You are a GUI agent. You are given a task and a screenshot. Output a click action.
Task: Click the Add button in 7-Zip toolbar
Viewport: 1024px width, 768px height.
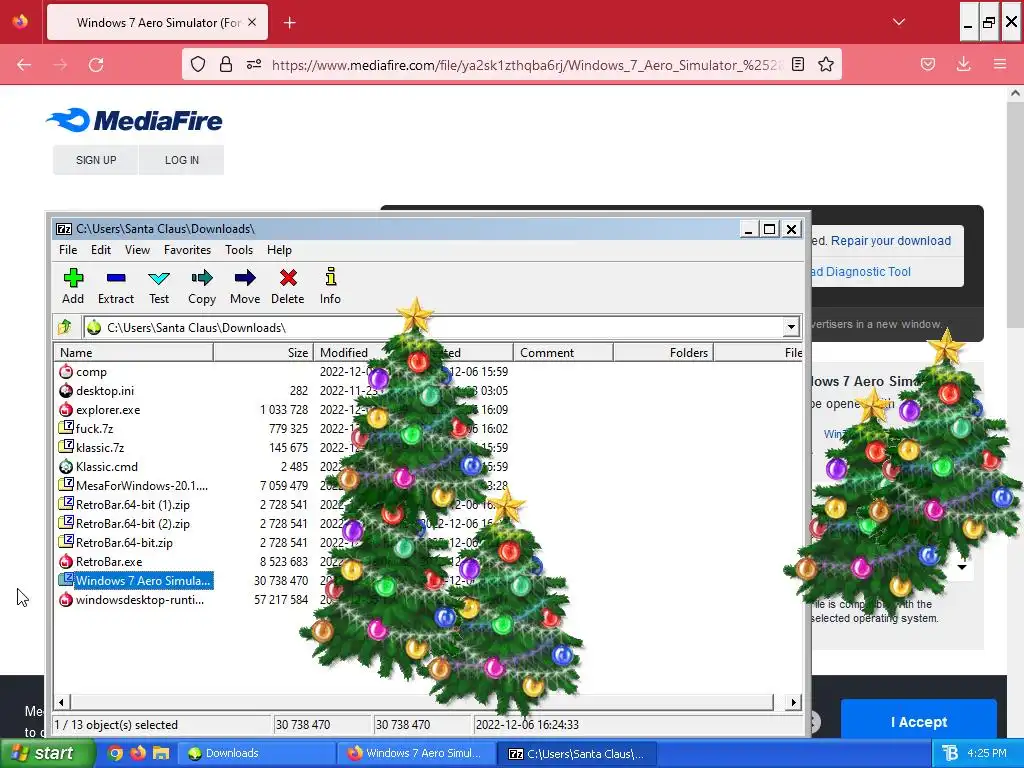point(73,286)
